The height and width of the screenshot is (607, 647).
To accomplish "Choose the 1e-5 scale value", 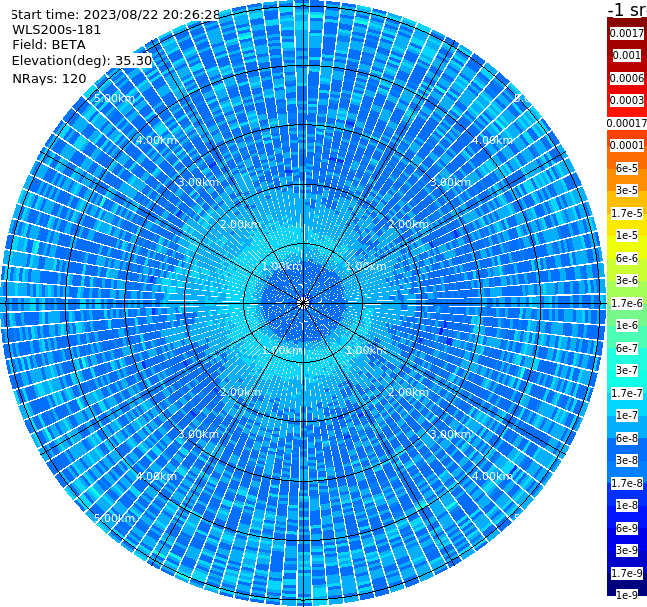I will pyautogui.click(x=627, y=235).
